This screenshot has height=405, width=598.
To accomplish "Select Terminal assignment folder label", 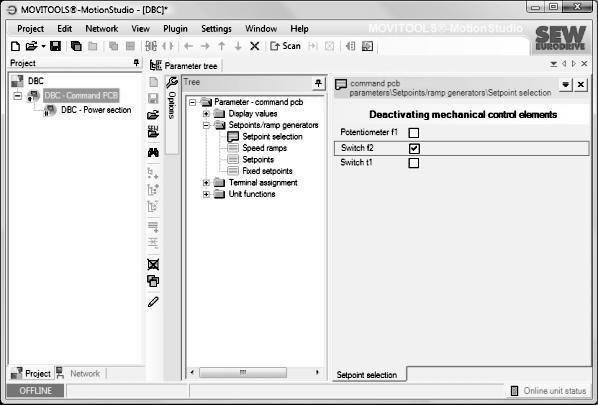I will (263, 183).
